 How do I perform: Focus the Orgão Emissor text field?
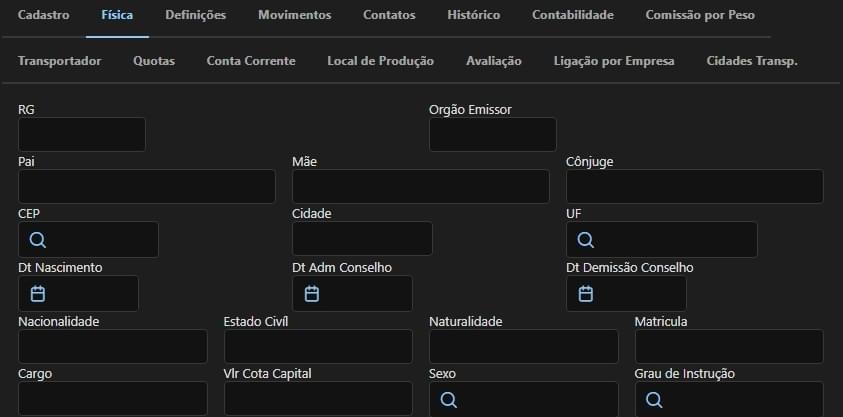[492, 134]
